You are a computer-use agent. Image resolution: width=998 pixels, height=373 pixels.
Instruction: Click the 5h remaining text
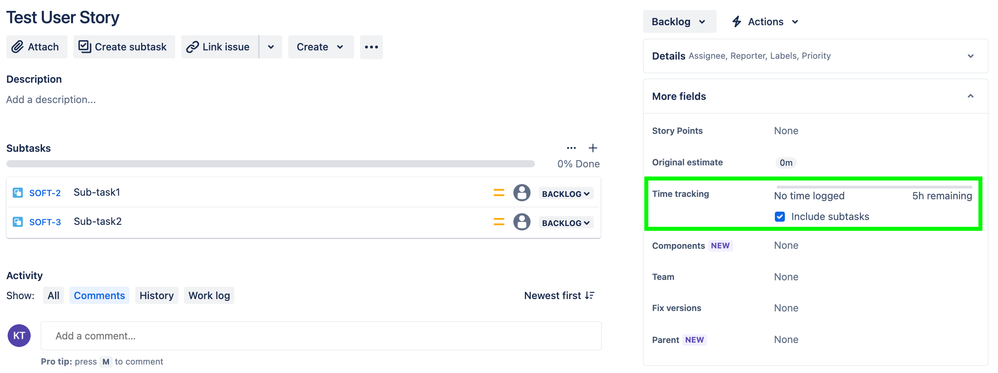(x=942, y=196)
